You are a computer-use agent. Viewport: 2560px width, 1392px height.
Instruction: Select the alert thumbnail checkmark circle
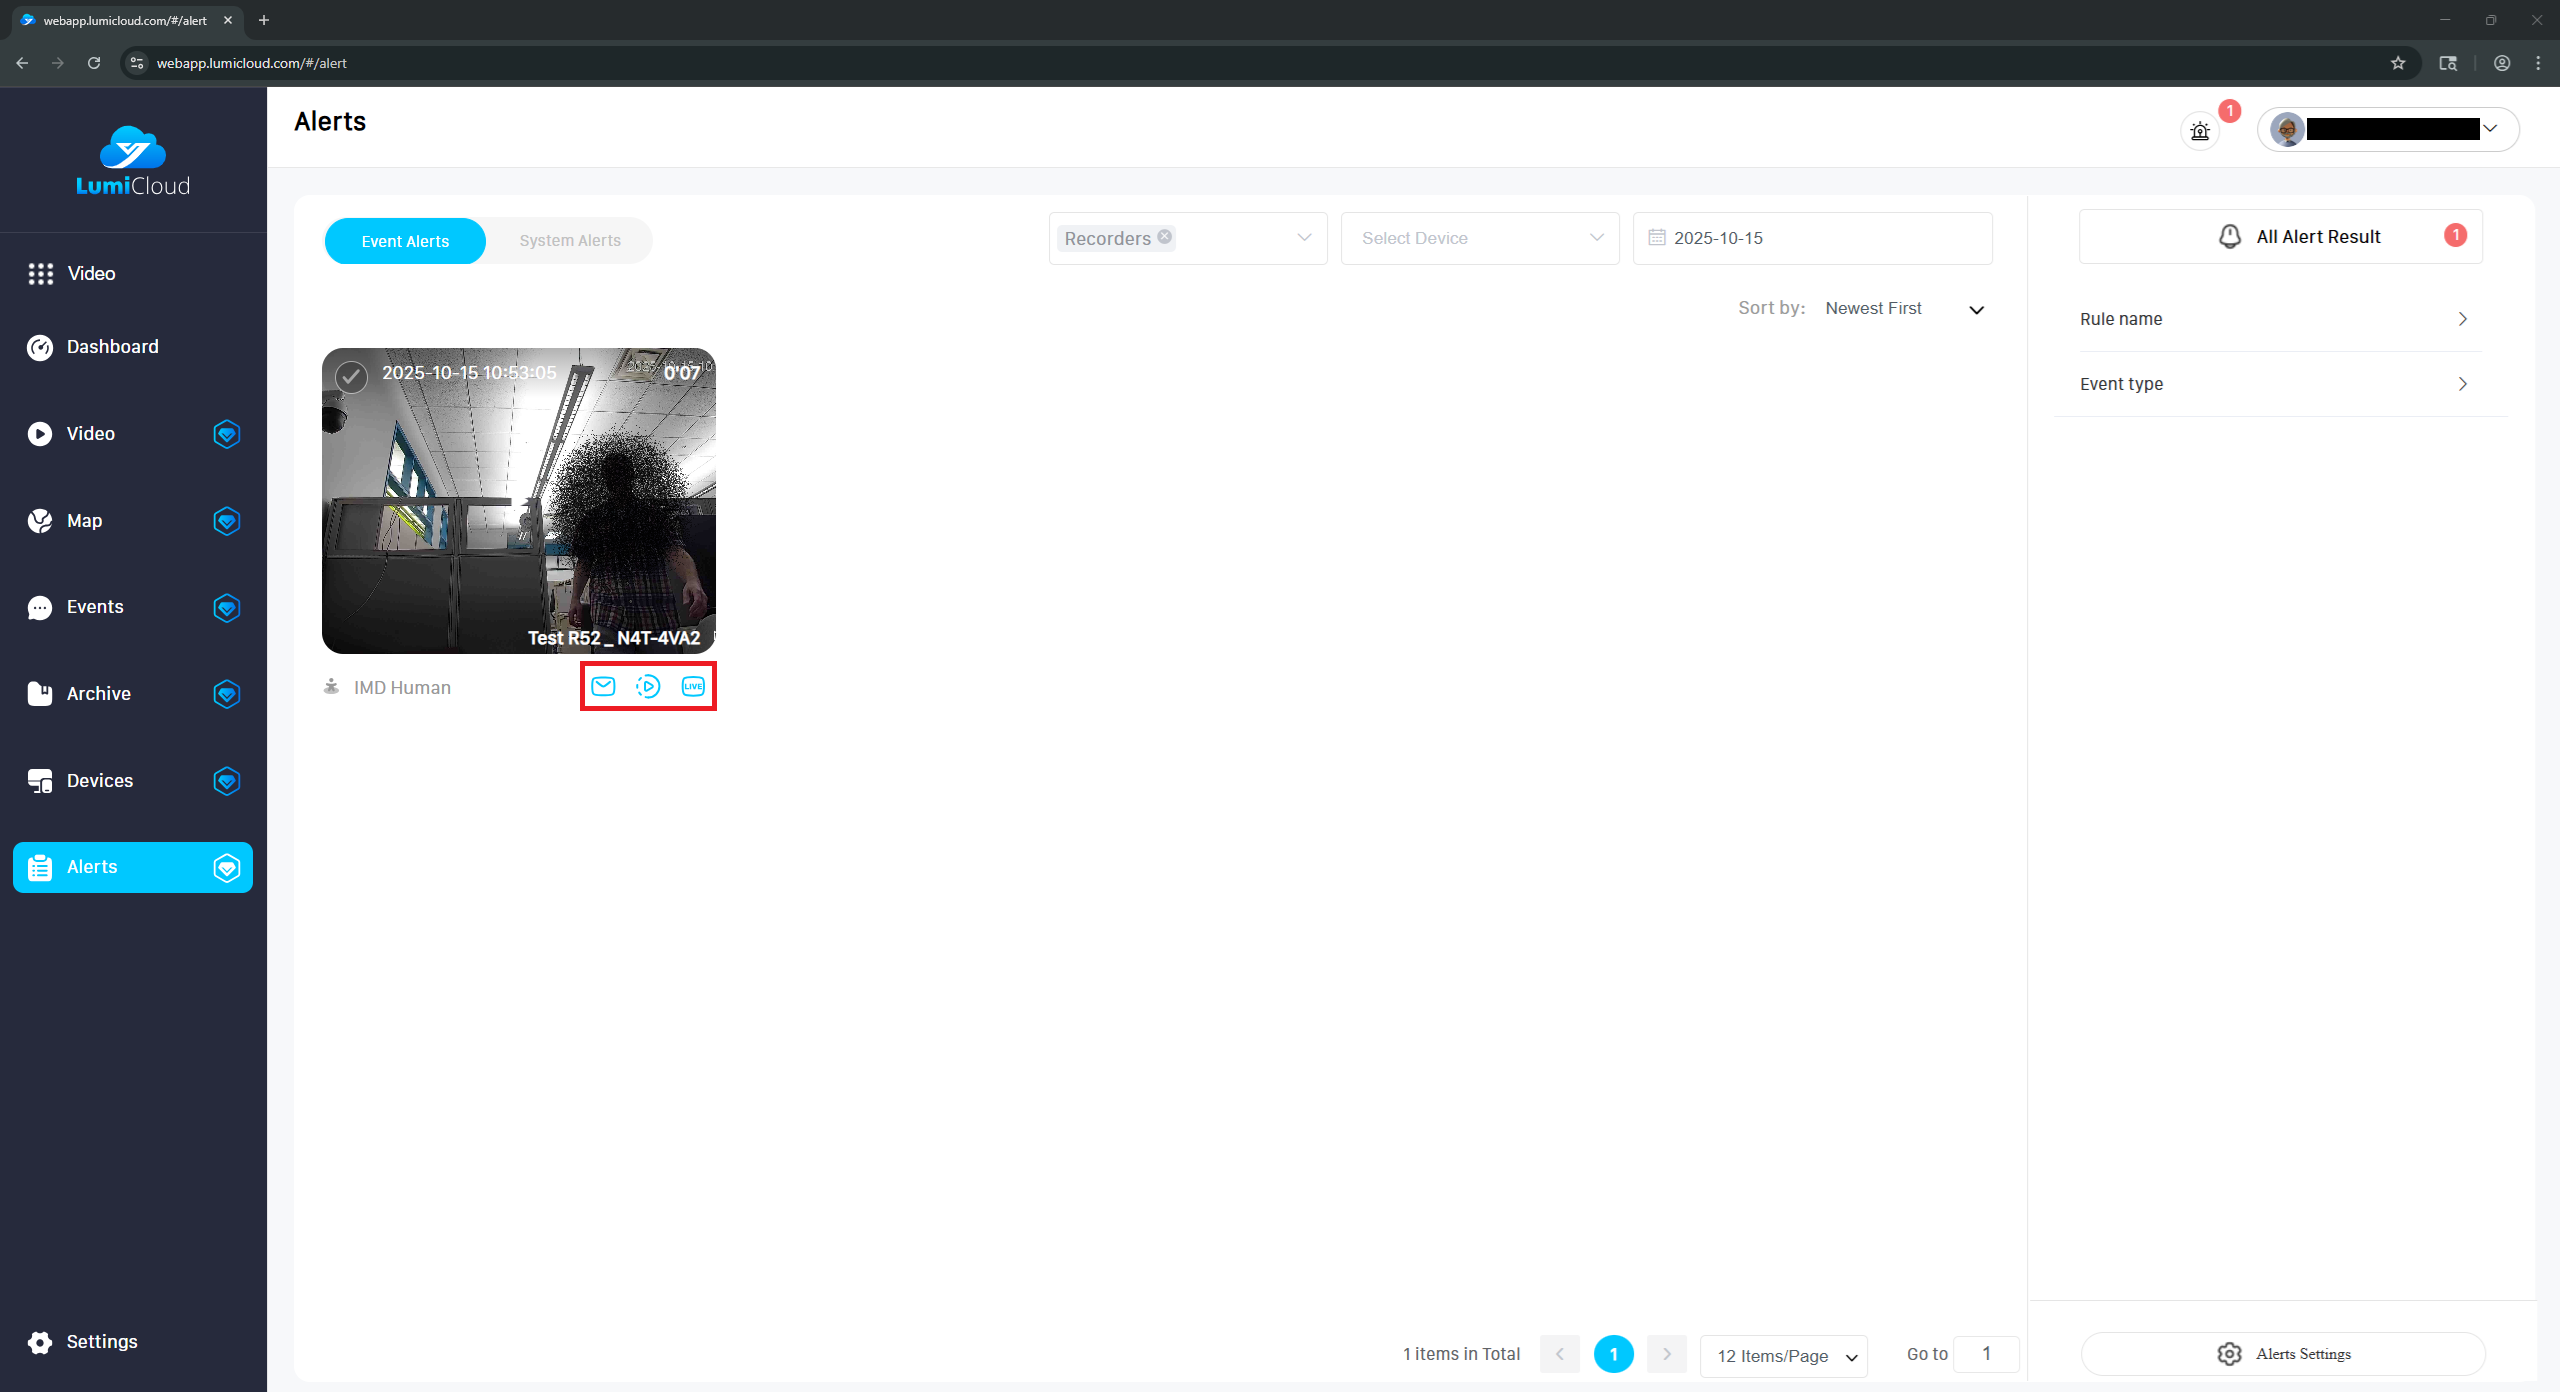(x=351, y=377)
